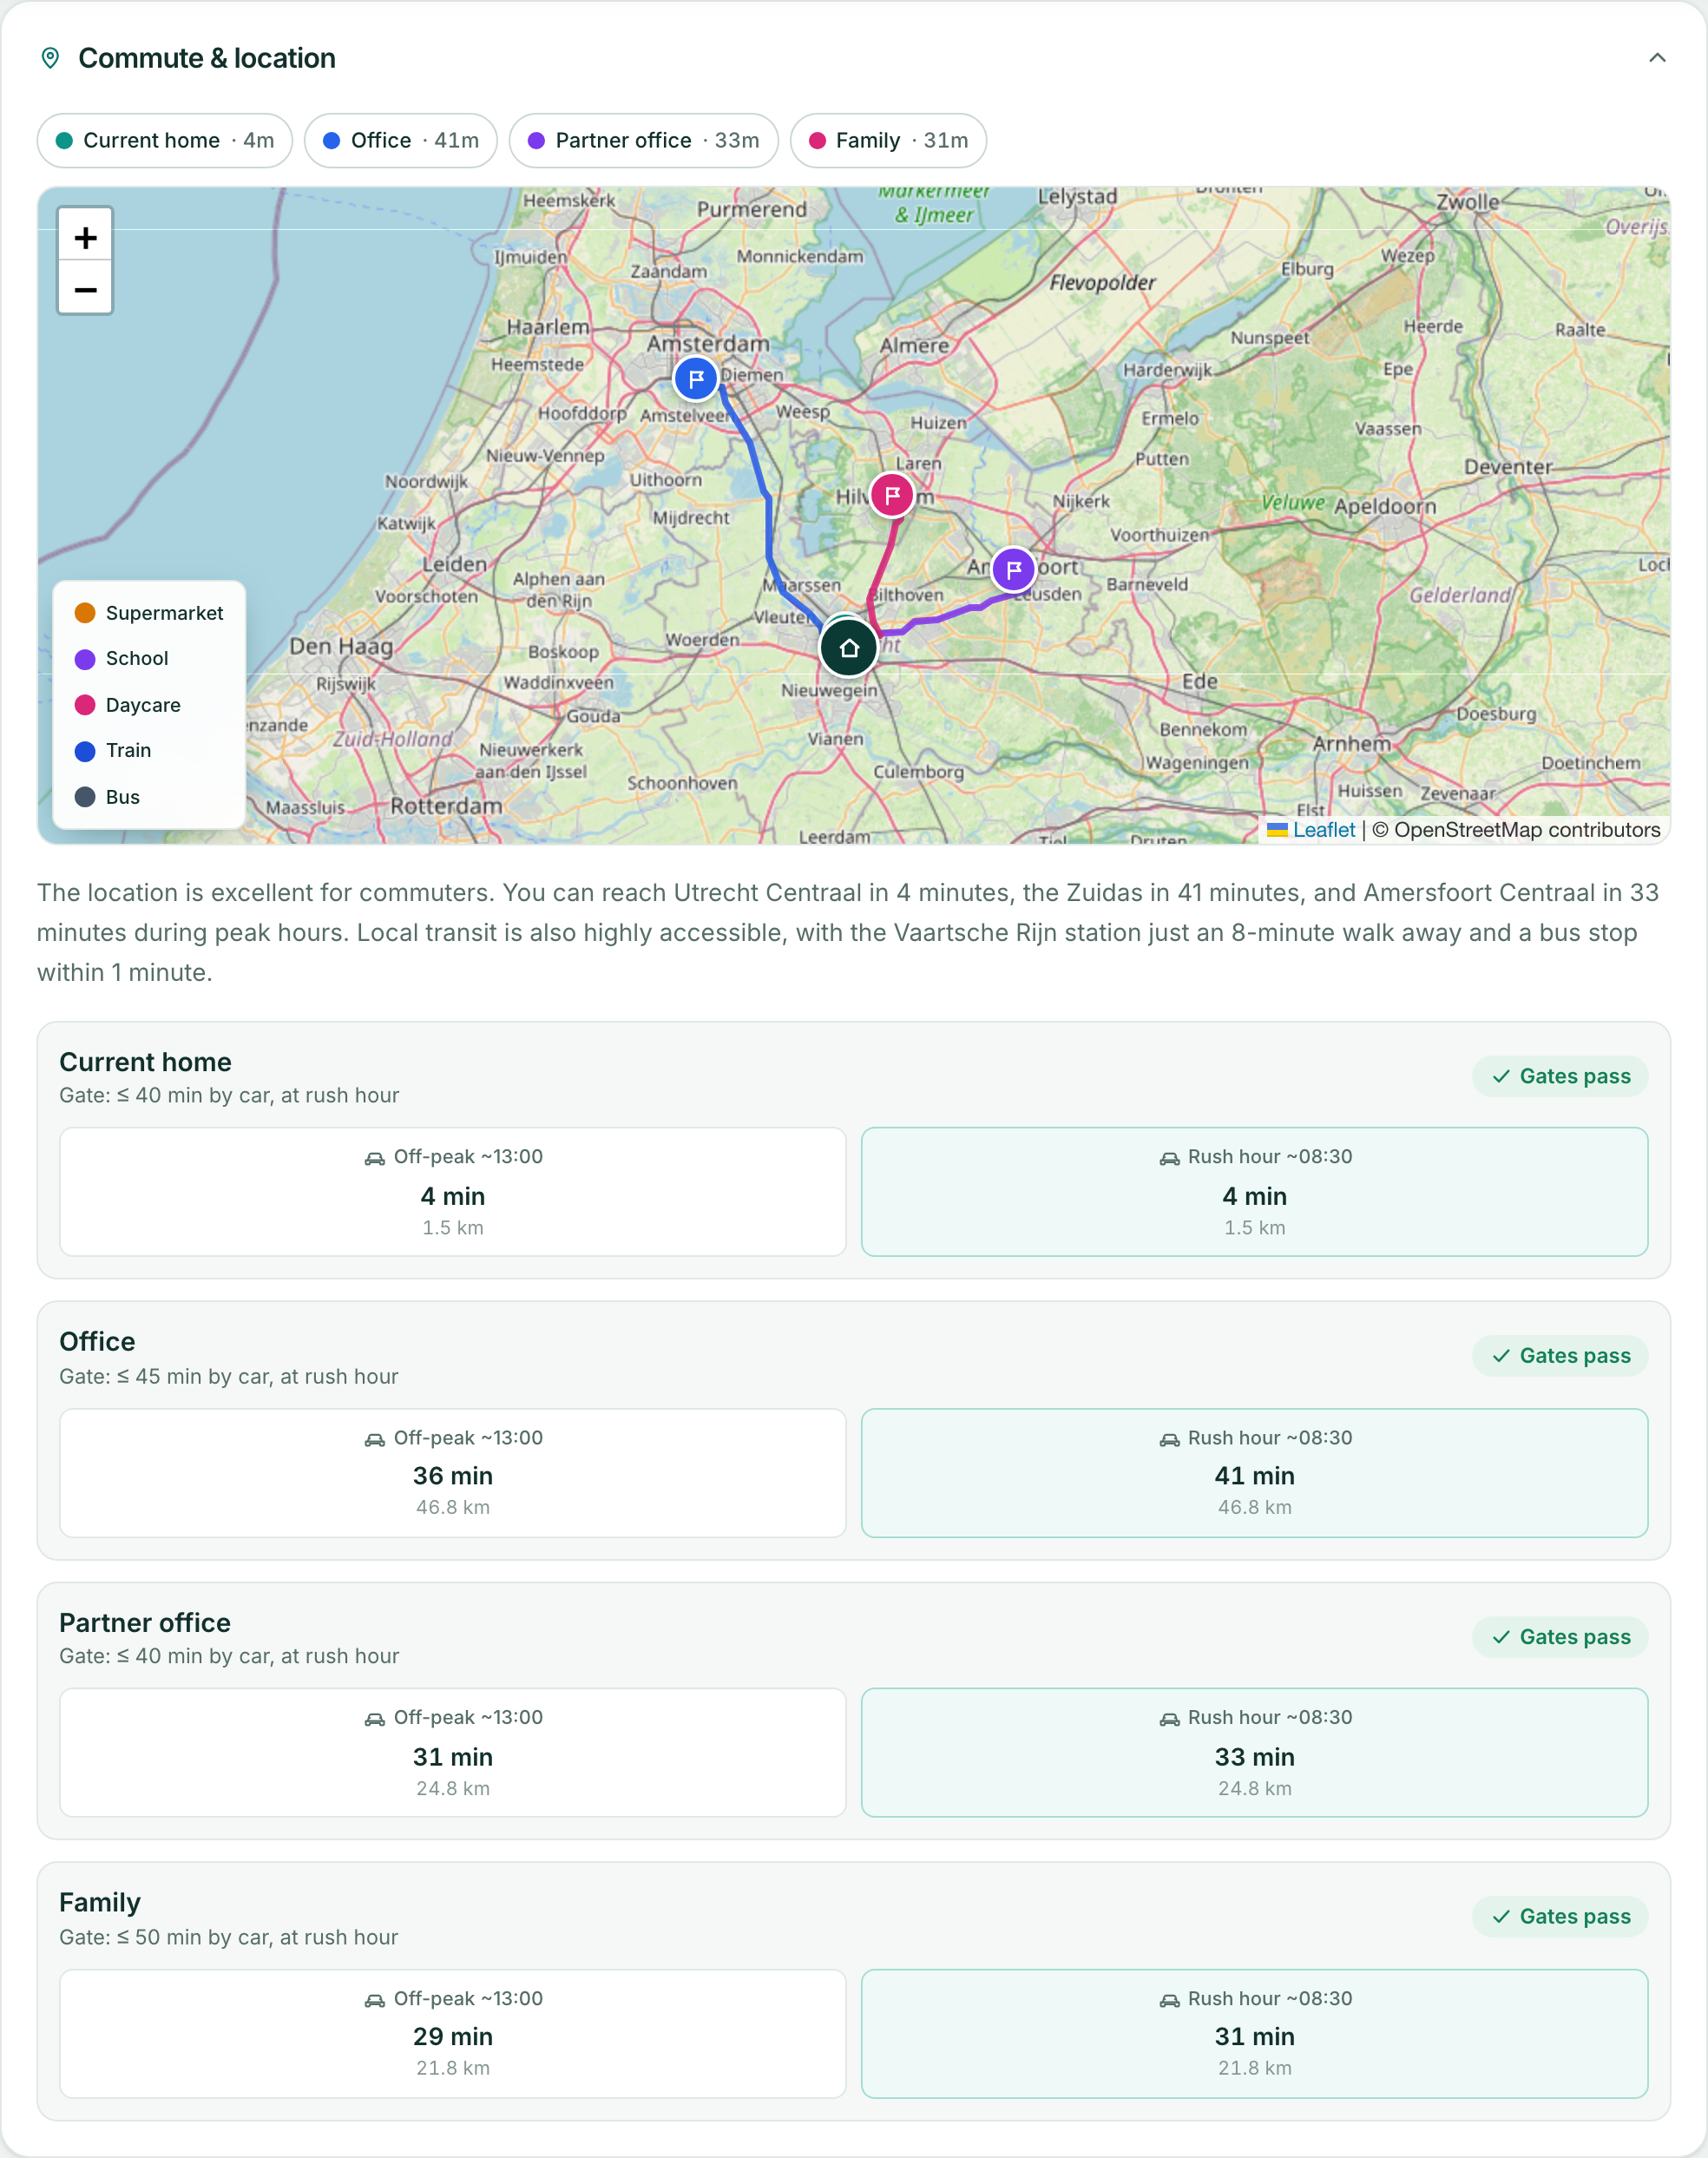
Task: Click the dark Bus legend dot
Action: pyautogui.click(x=85, y=797)
